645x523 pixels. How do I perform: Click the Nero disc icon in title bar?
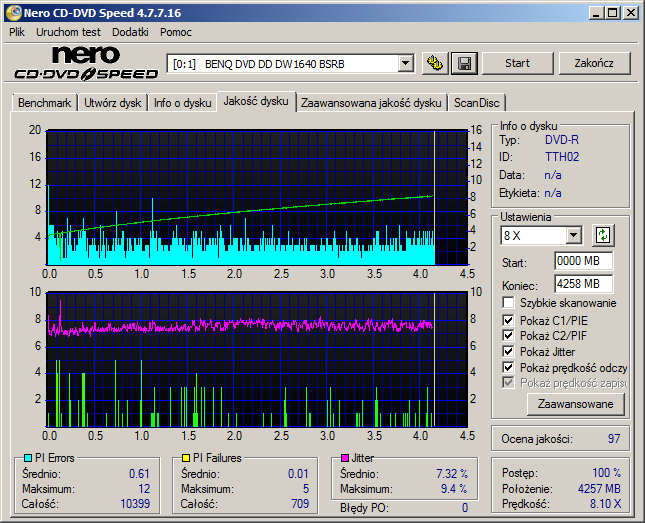14,13
